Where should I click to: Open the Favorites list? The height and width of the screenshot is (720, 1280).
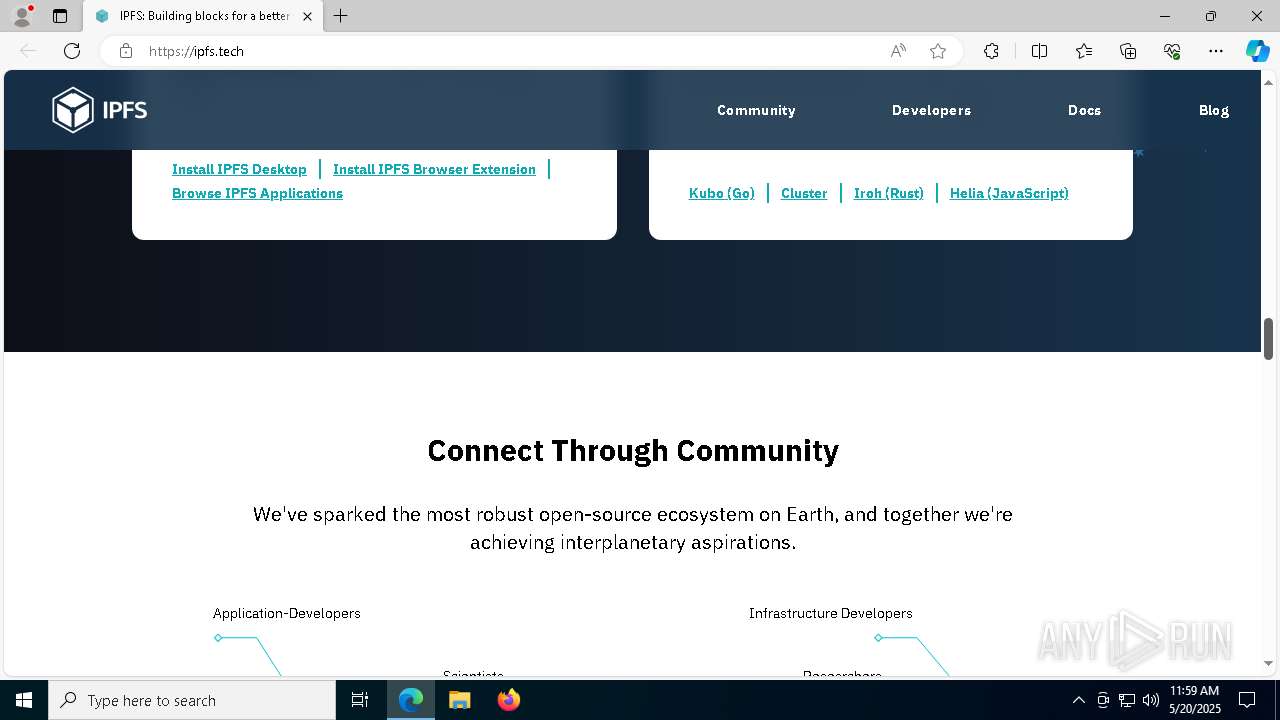click(1084, 51)
